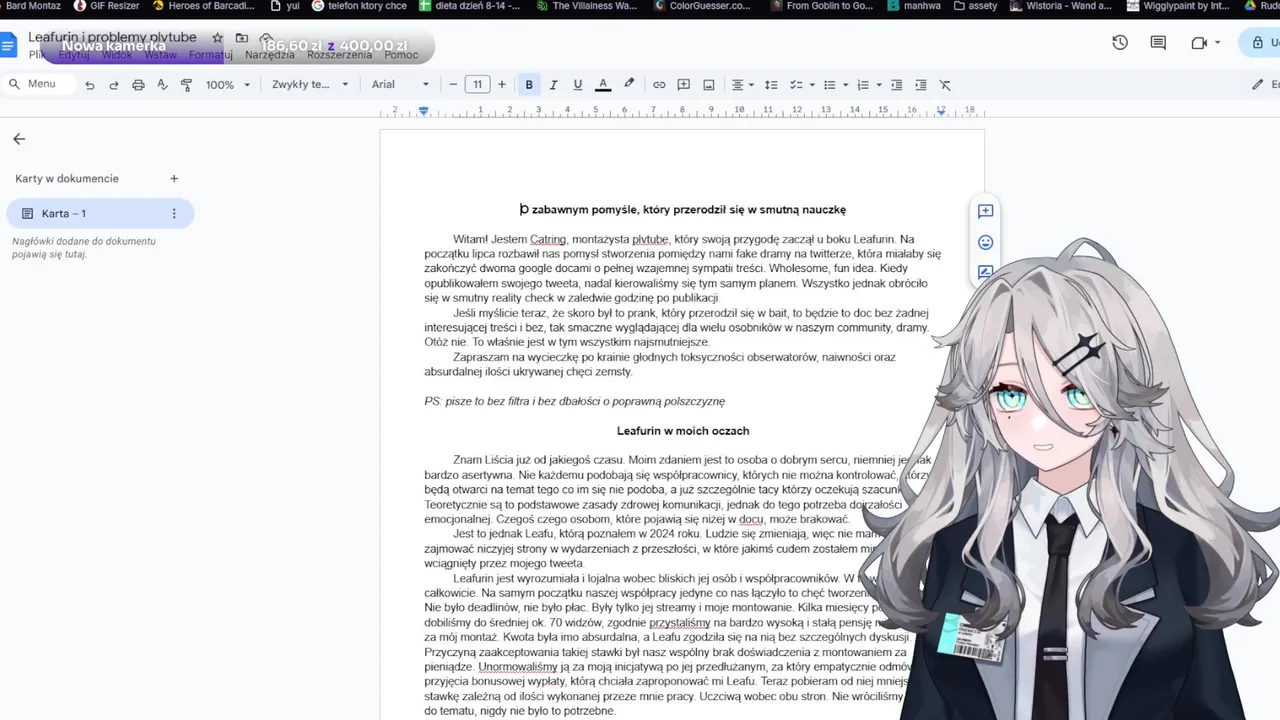1280x720 pixels.
Task: Decrease the paragraph indent
Action: coord(896,85)
